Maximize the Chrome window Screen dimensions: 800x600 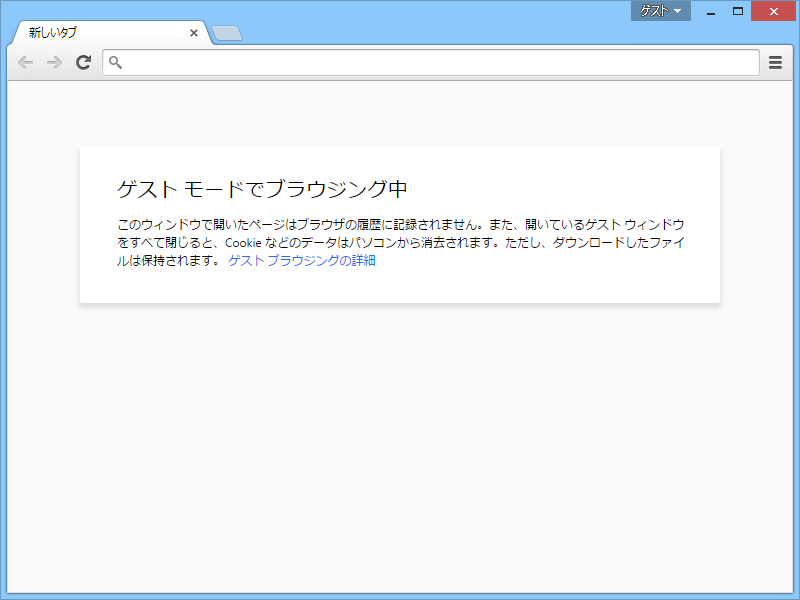[x=739, y=11]
